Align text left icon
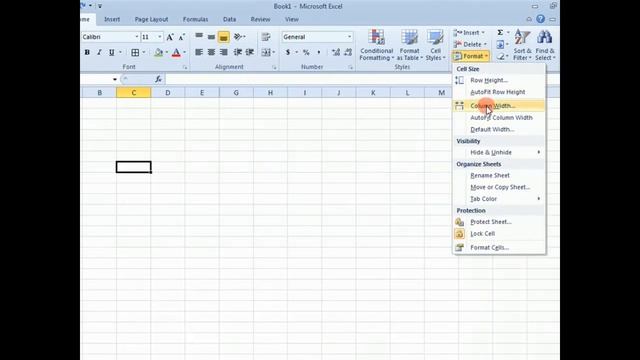The image size is (640, 360). tap(199, 52)
